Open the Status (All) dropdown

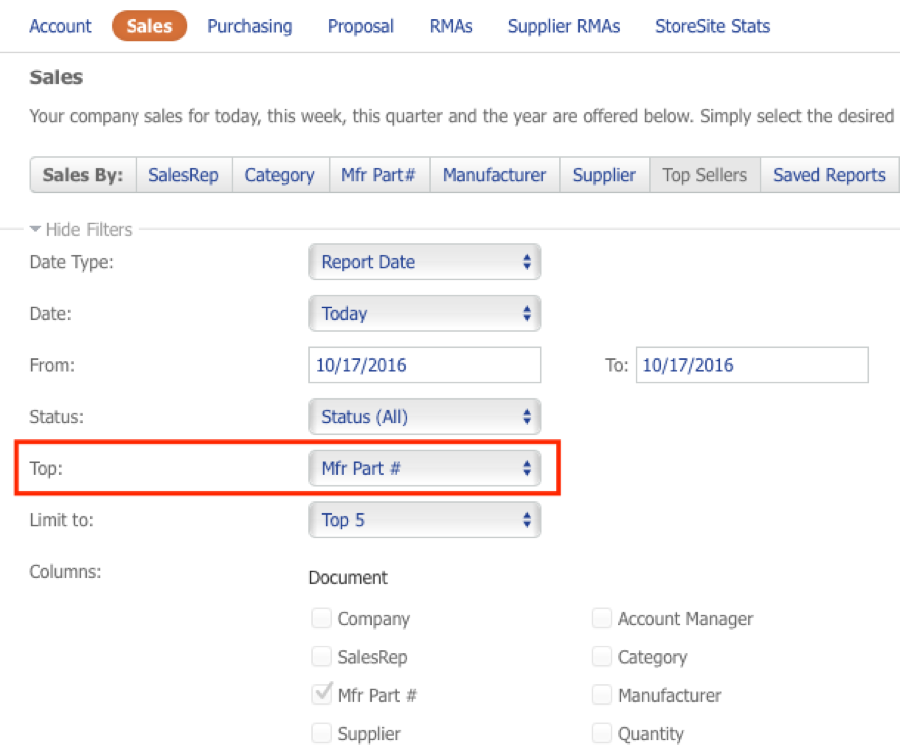click(425, 417)
